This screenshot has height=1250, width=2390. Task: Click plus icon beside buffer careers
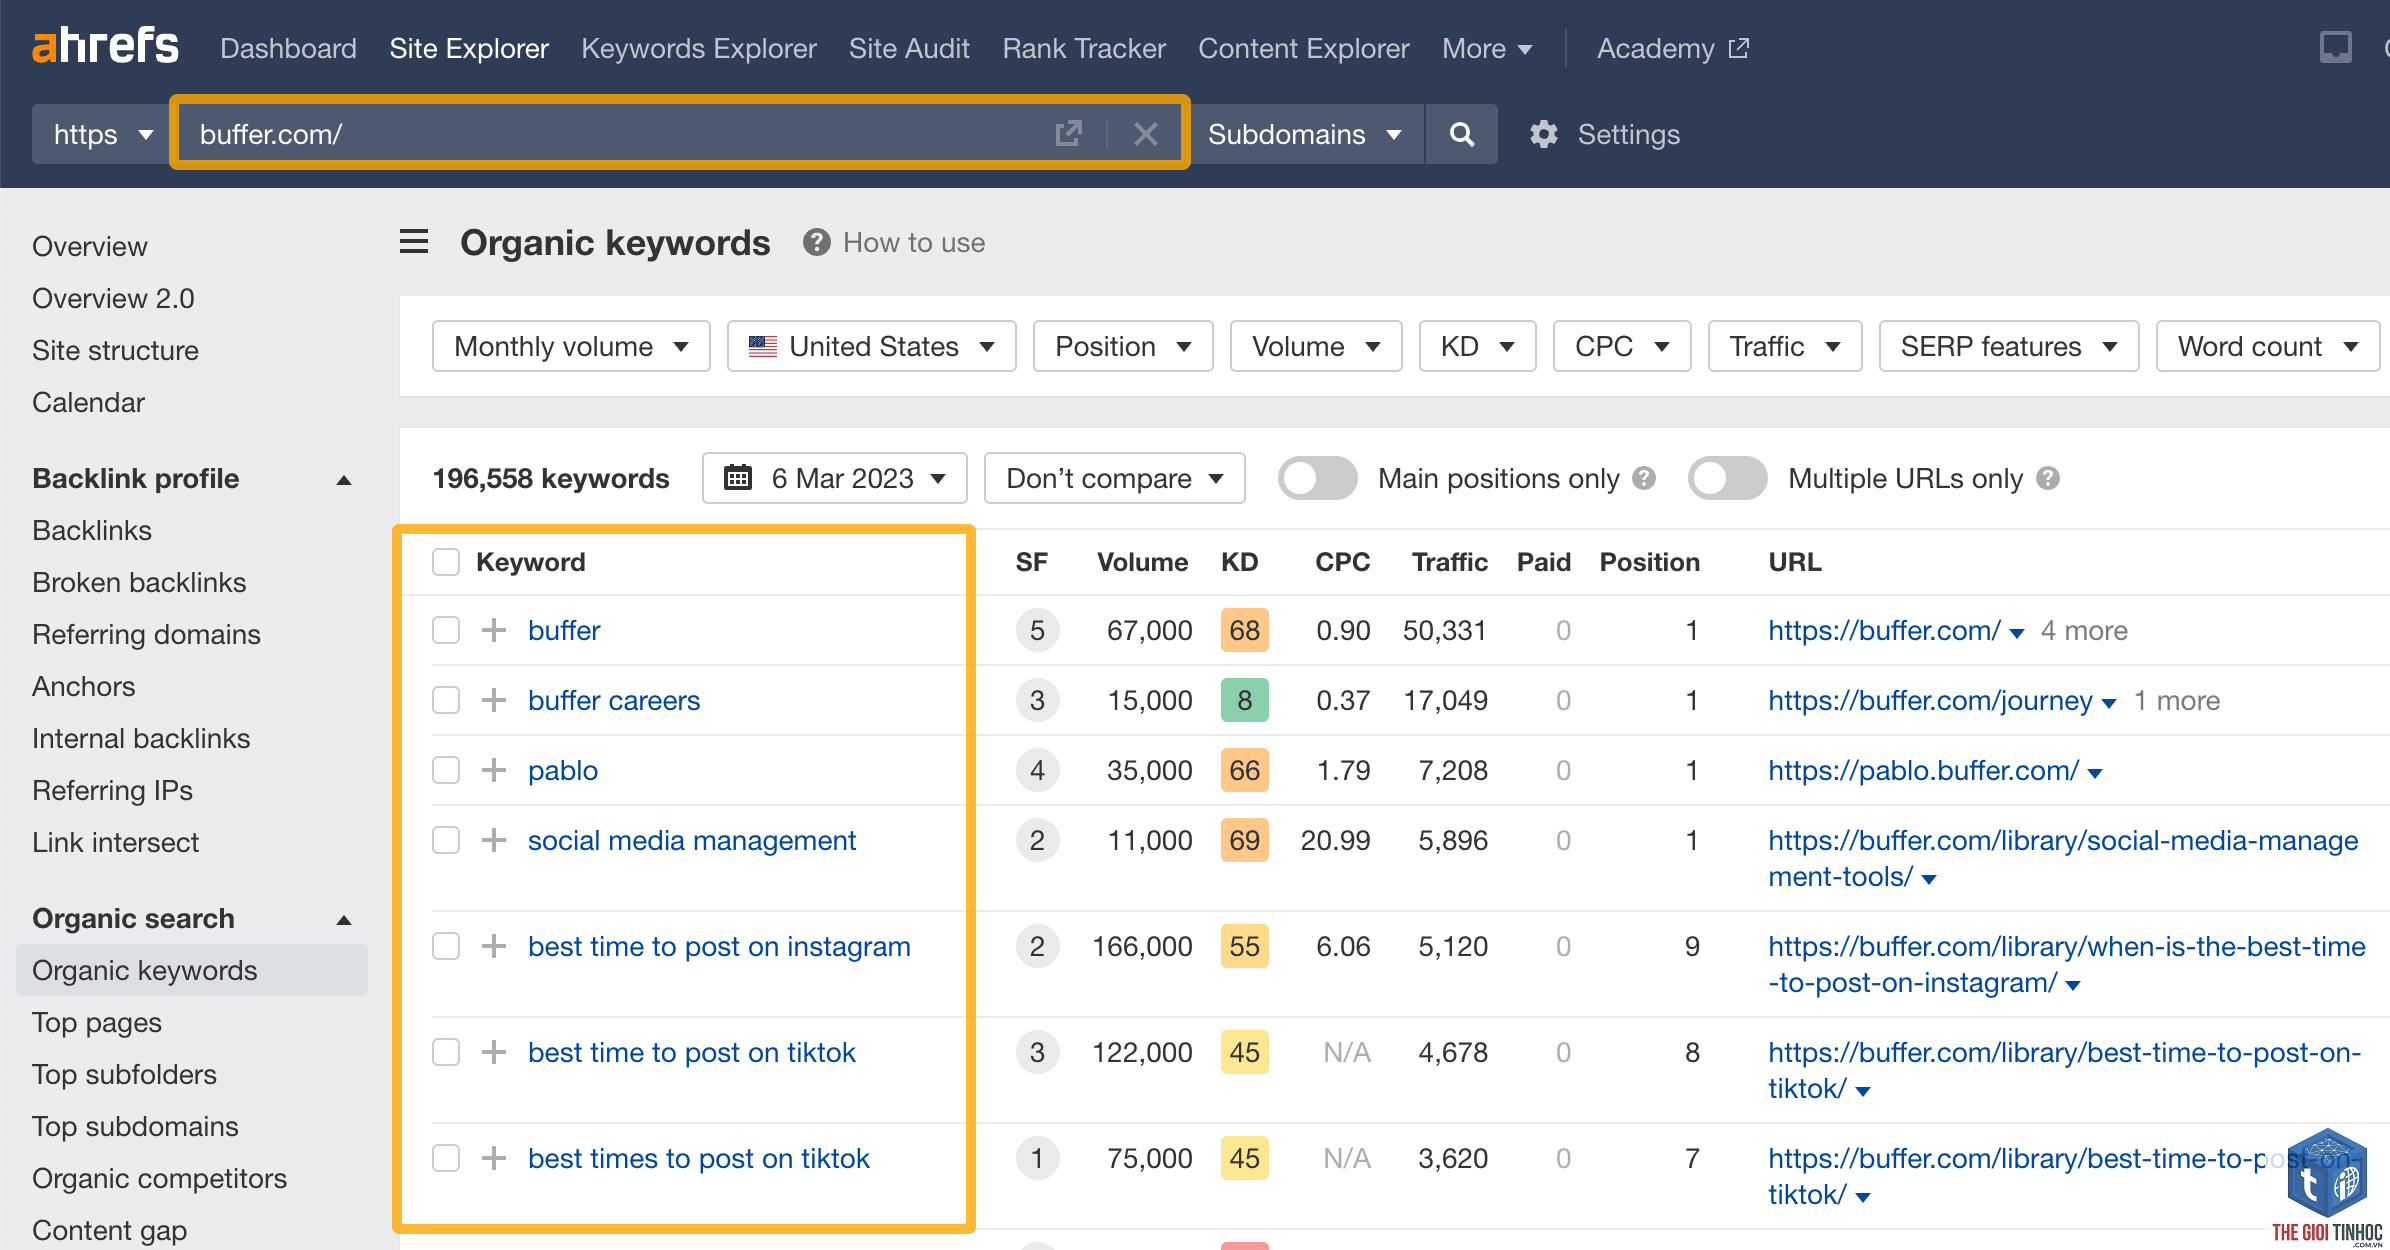coord(493,700)
